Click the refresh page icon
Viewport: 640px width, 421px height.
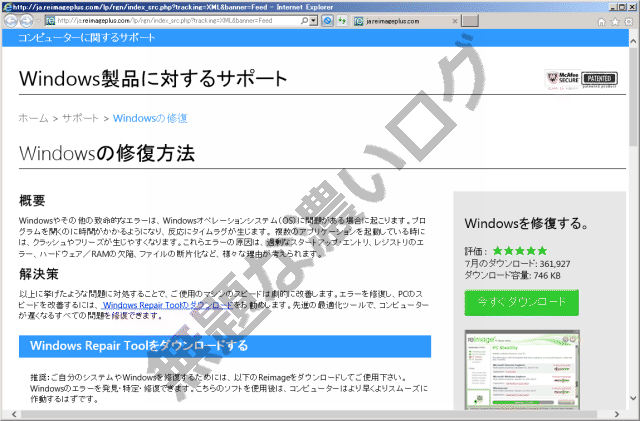tap(342, 20)
